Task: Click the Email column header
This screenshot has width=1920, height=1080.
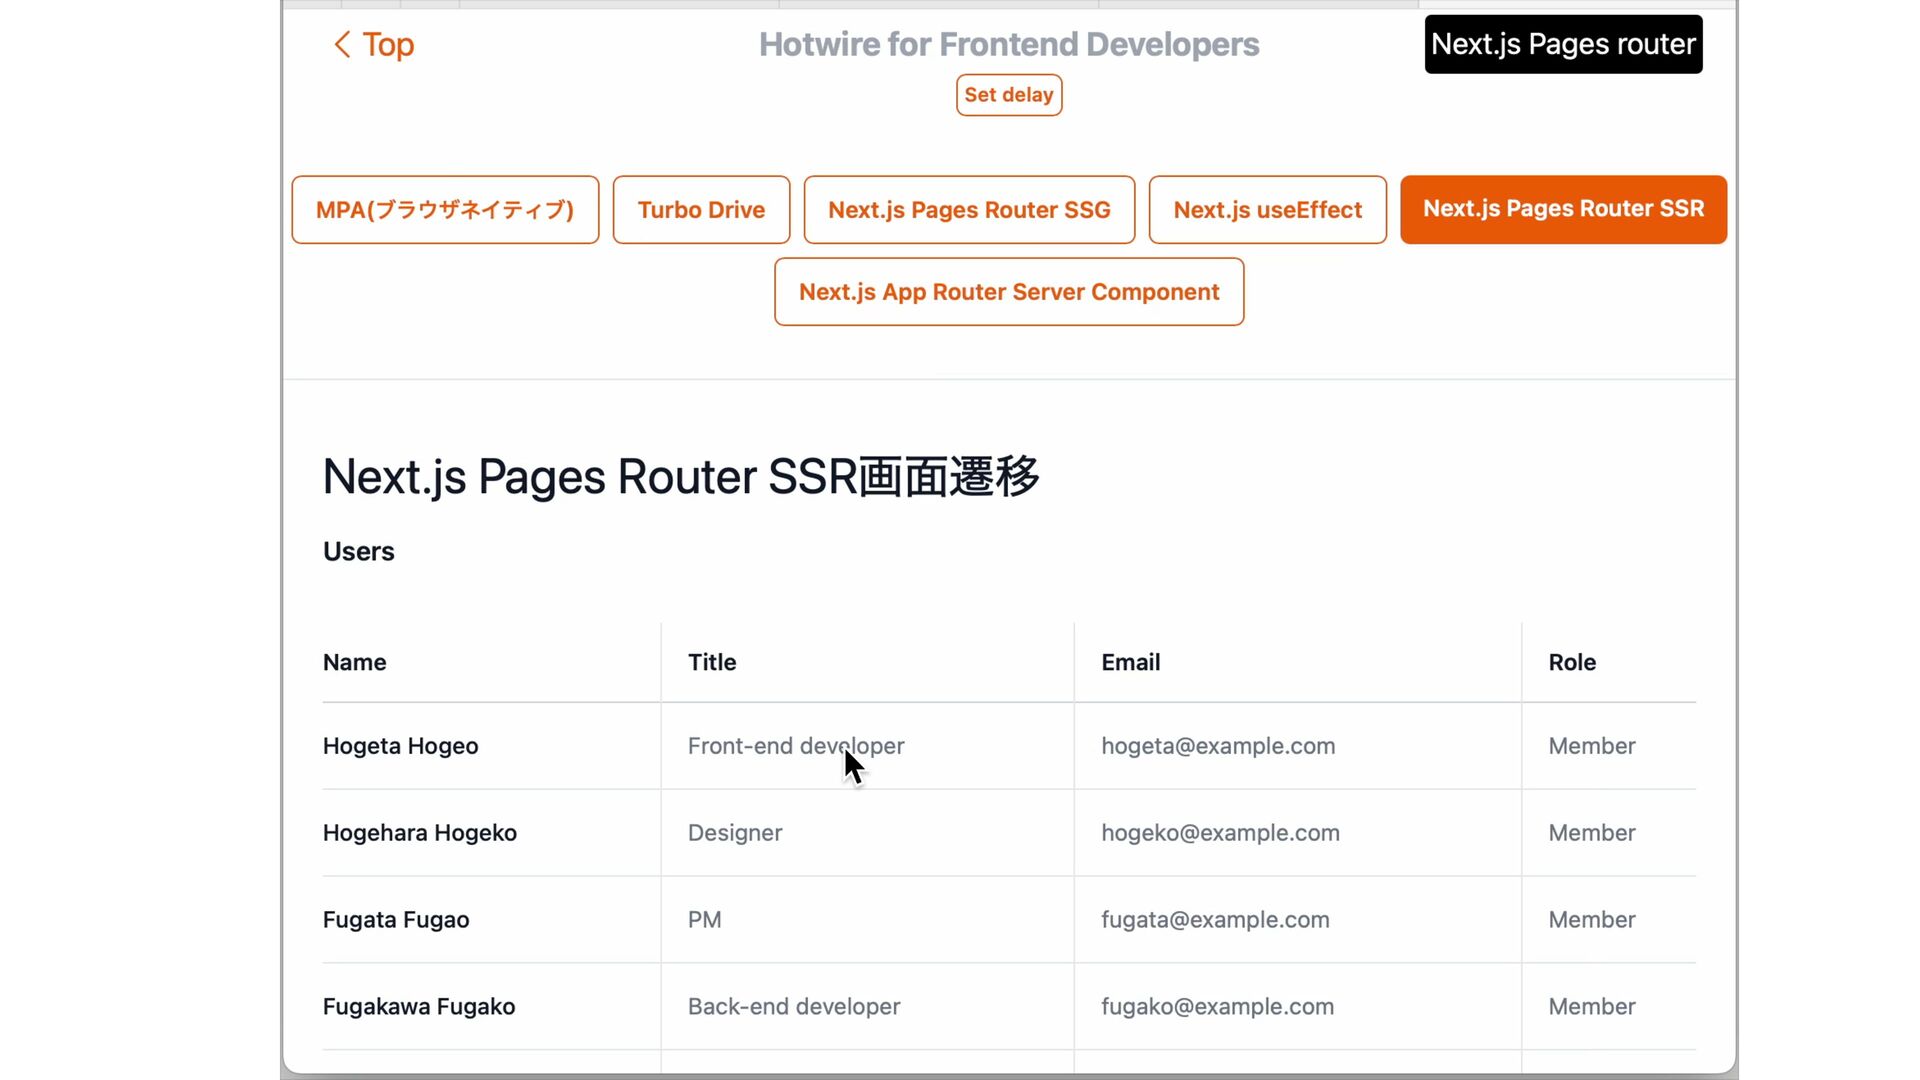Action: [x=1131, y=662]
